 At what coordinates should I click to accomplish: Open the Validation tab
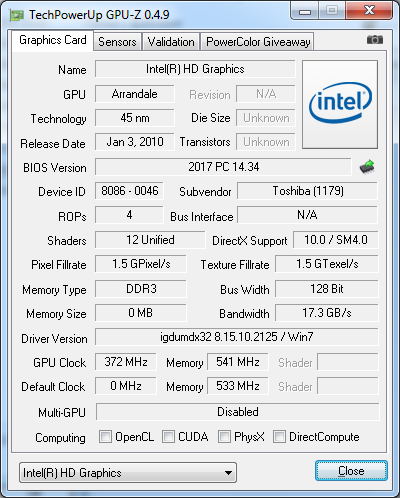coord(171,42)
